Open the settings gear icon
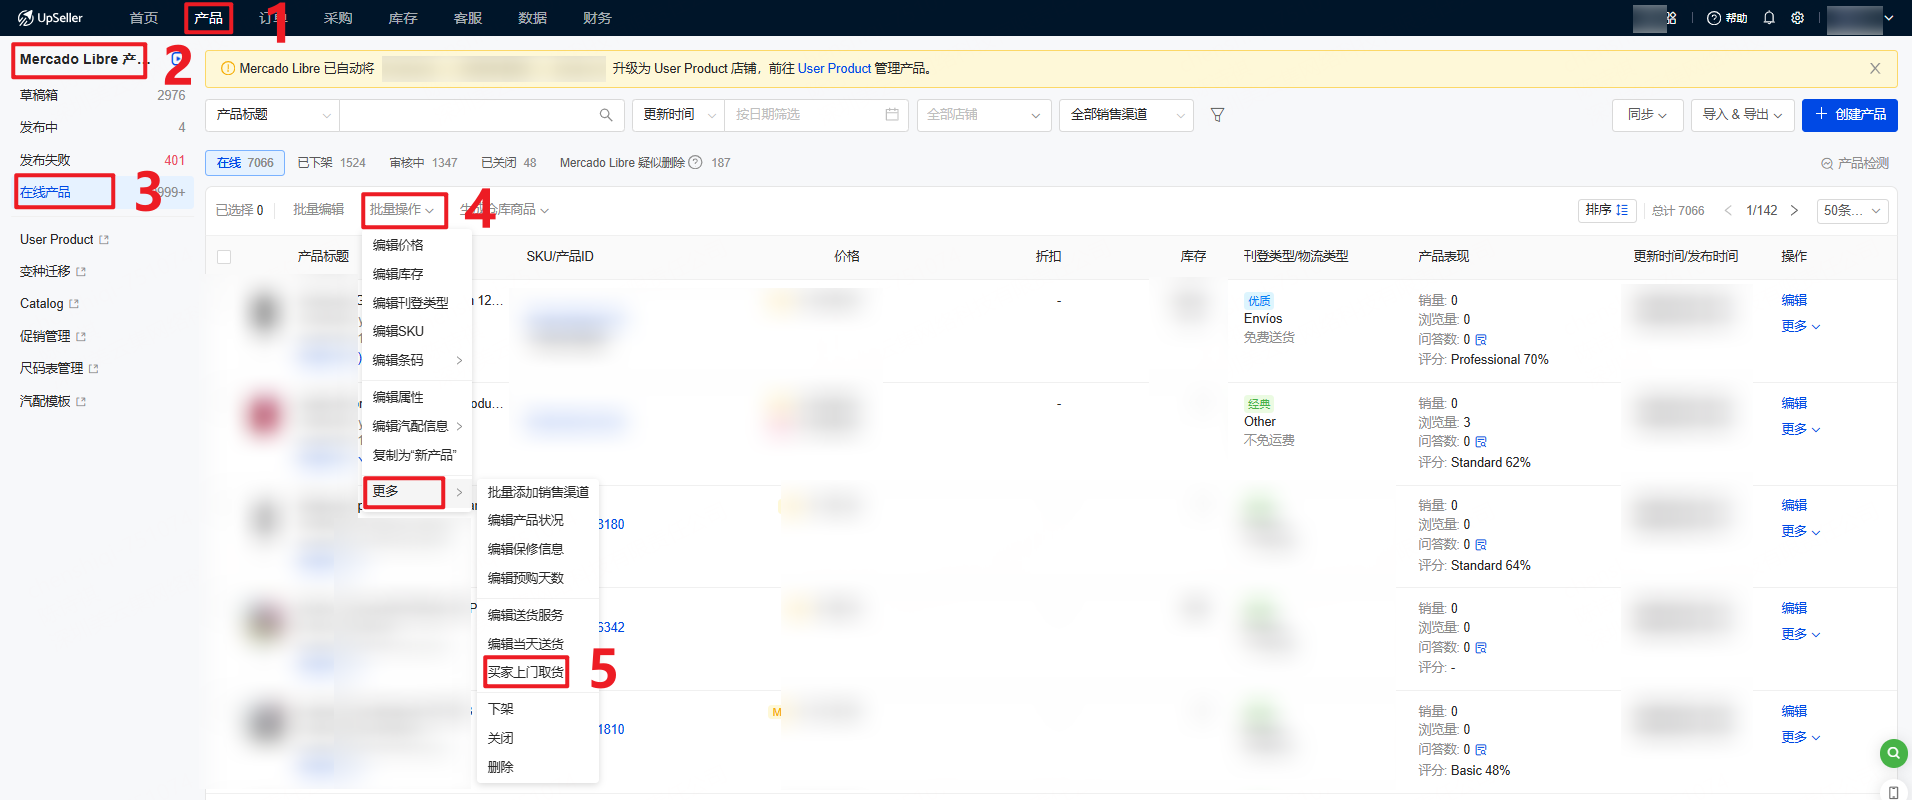 coord(1797,18)
